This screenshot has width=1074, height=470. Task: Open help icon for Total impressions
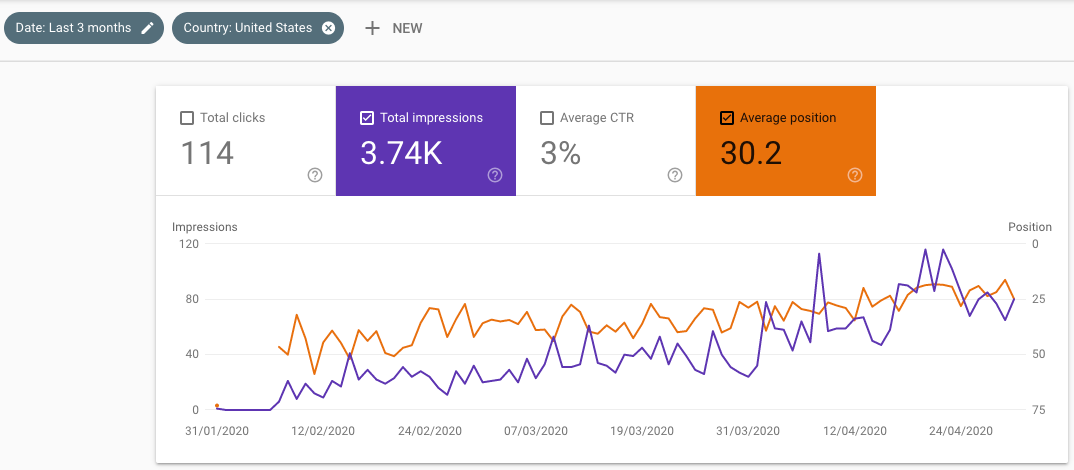coord(495,175)
